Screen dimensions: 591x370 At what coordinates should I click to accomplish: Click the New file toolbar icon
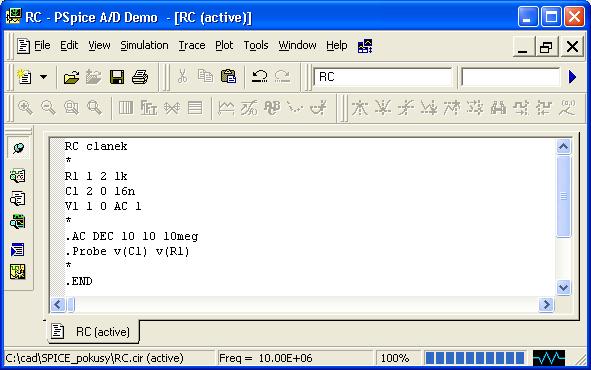tap(25, 77)
